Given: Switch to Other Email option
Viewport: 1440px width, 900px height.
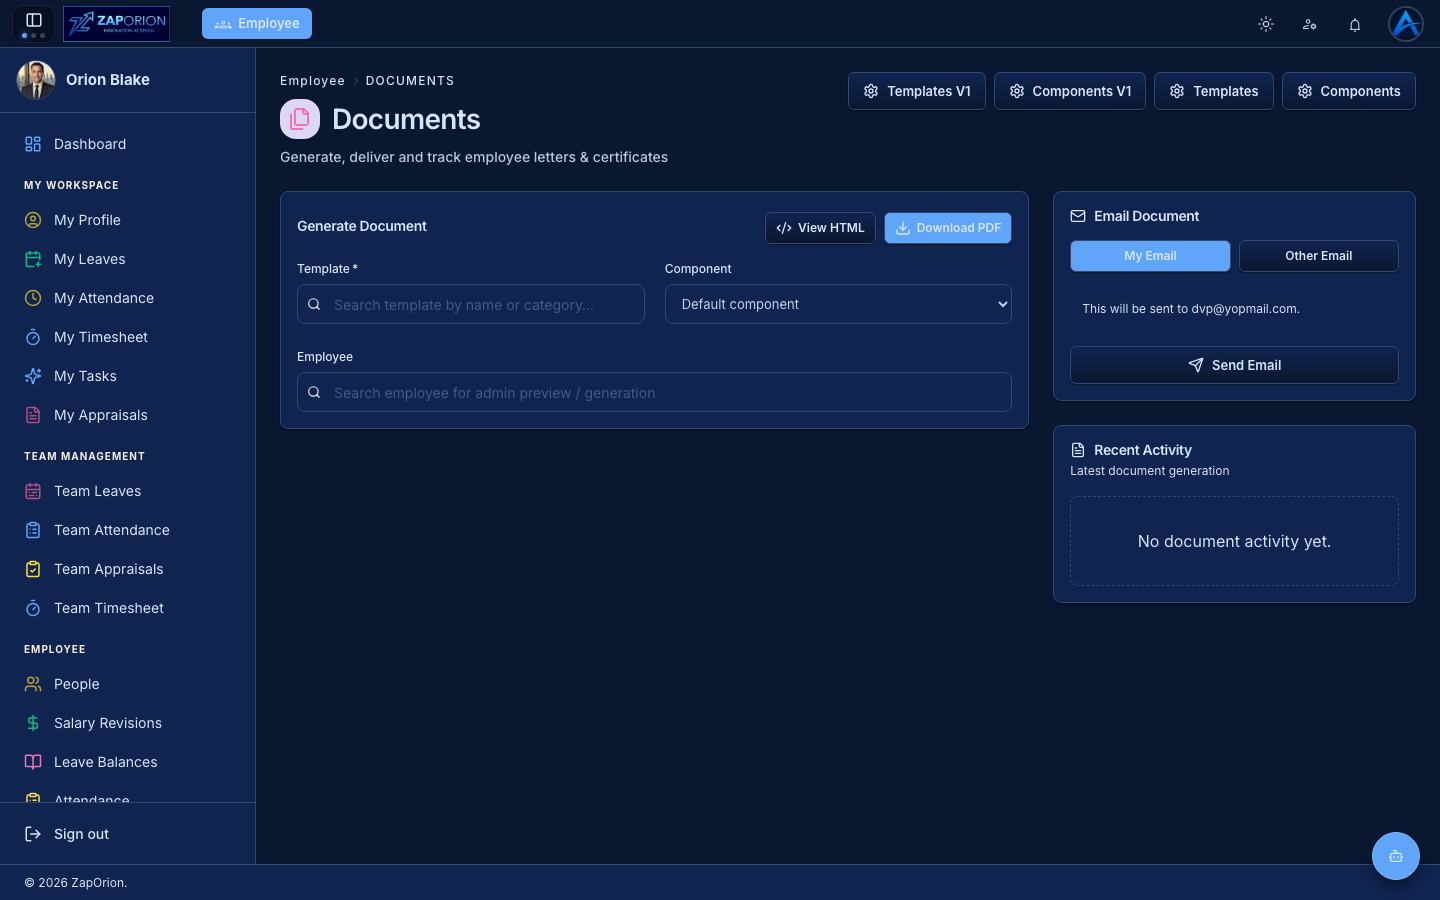Looking at the screenshot, I should (1318, 256).
